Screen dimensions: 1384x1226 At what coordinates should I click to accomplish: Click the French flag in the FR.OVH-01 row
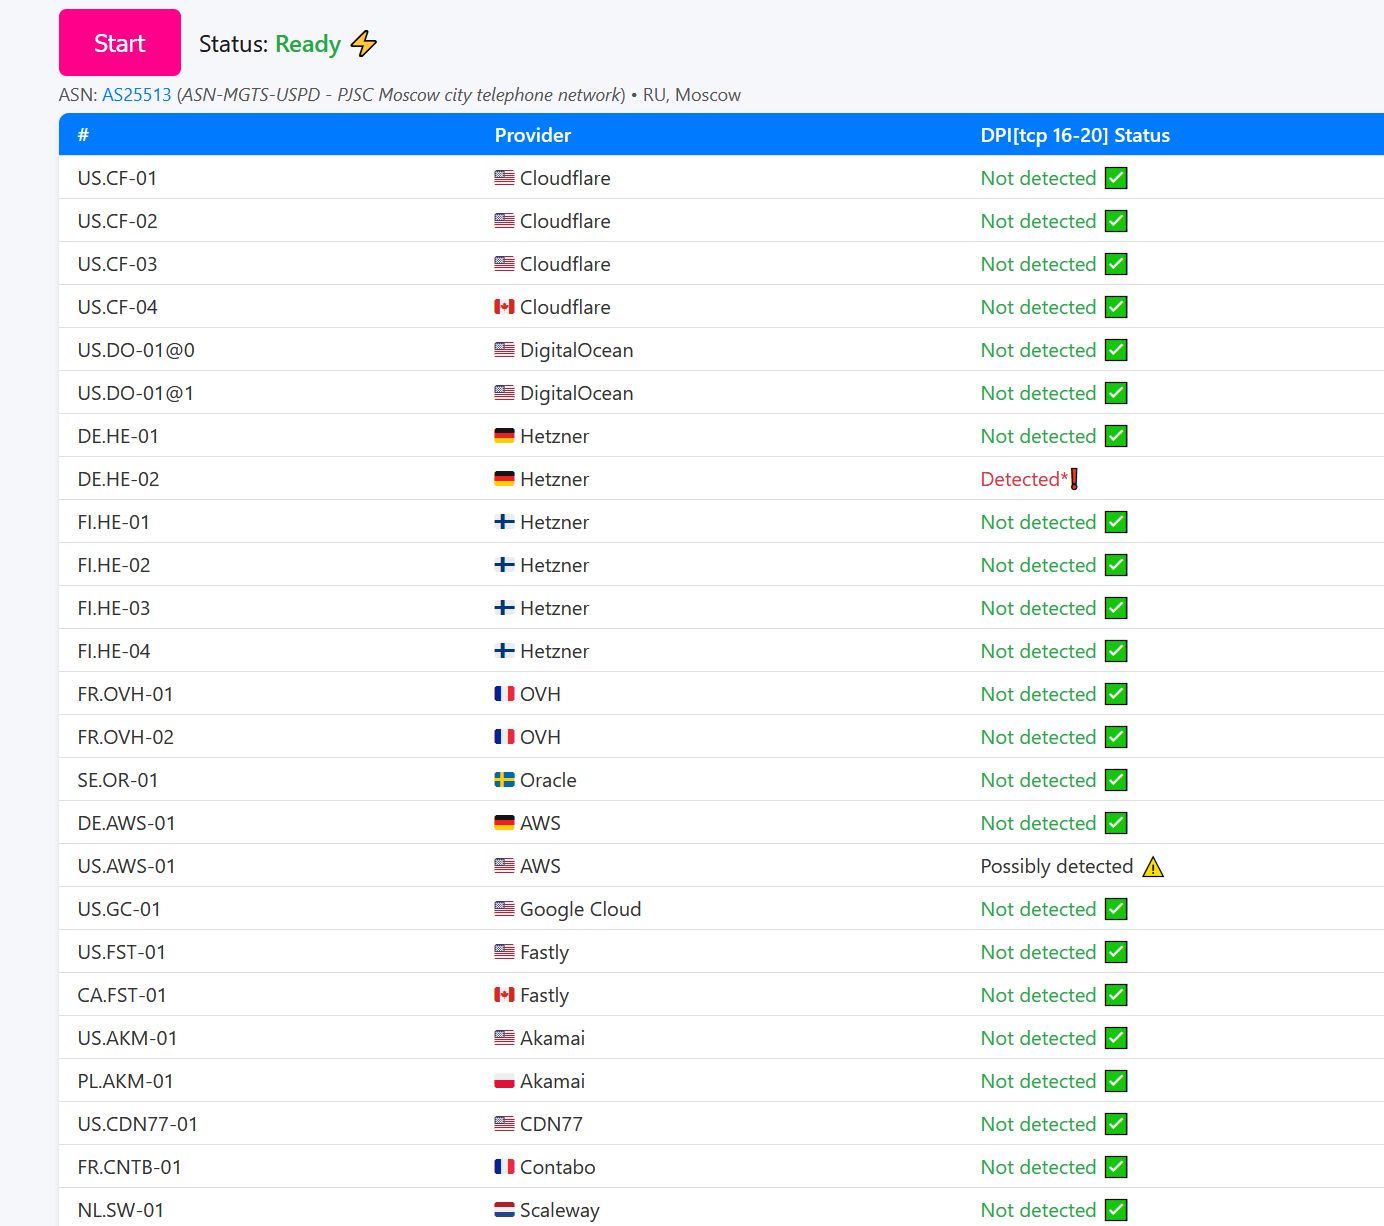(x=504, y=694)
